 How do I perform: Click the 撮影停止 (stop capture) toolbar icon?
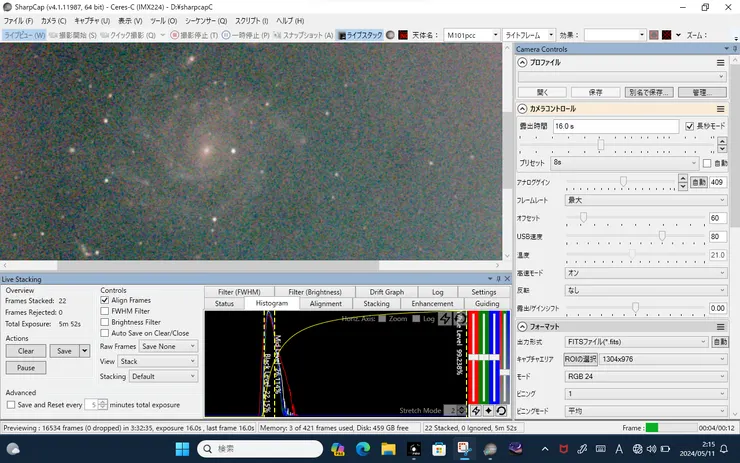coord(175,35)
